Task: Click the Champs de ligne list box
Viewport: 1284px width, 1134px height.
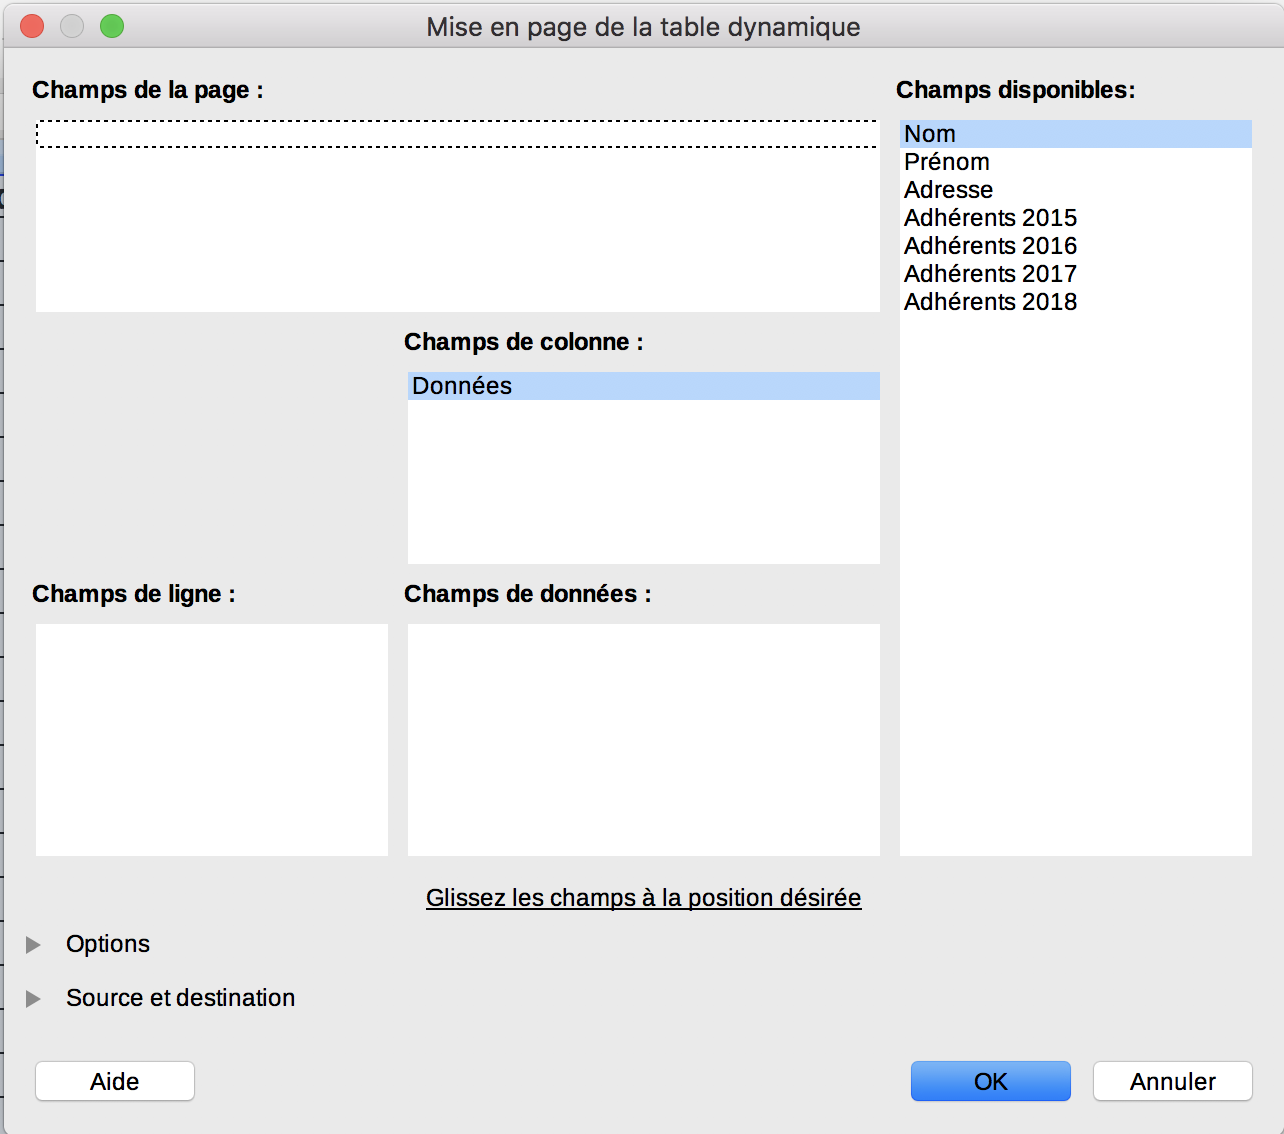Action: click(x=212, y=740)
